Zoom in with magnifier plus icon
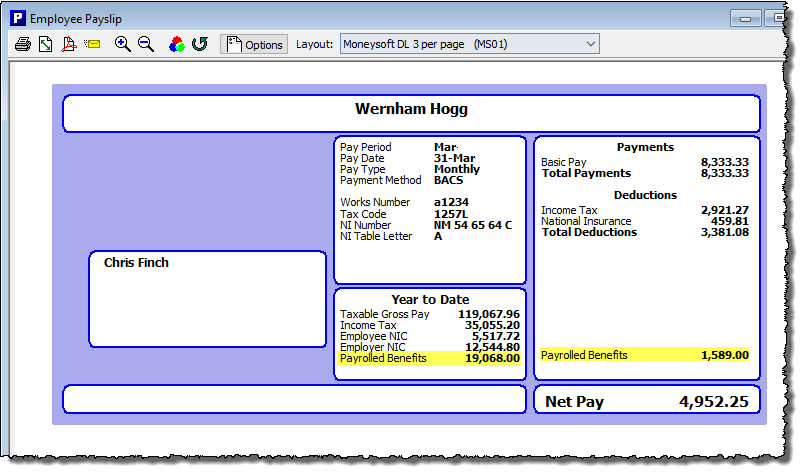 122,44
